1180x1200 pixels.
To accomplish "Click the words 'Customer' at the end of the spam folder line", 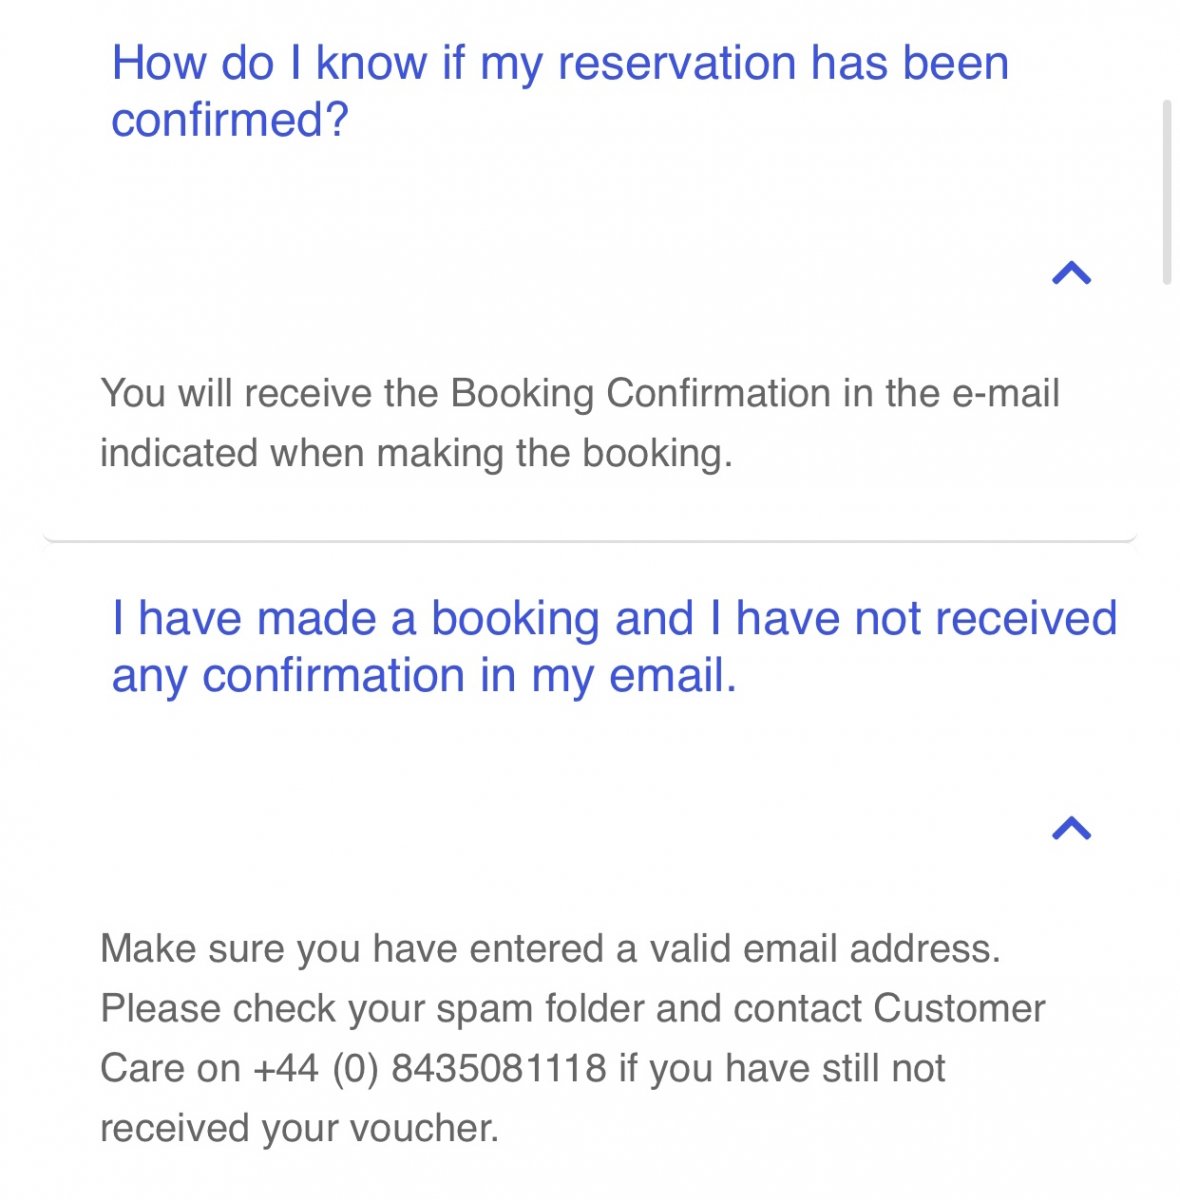I will click(959, 1008).
